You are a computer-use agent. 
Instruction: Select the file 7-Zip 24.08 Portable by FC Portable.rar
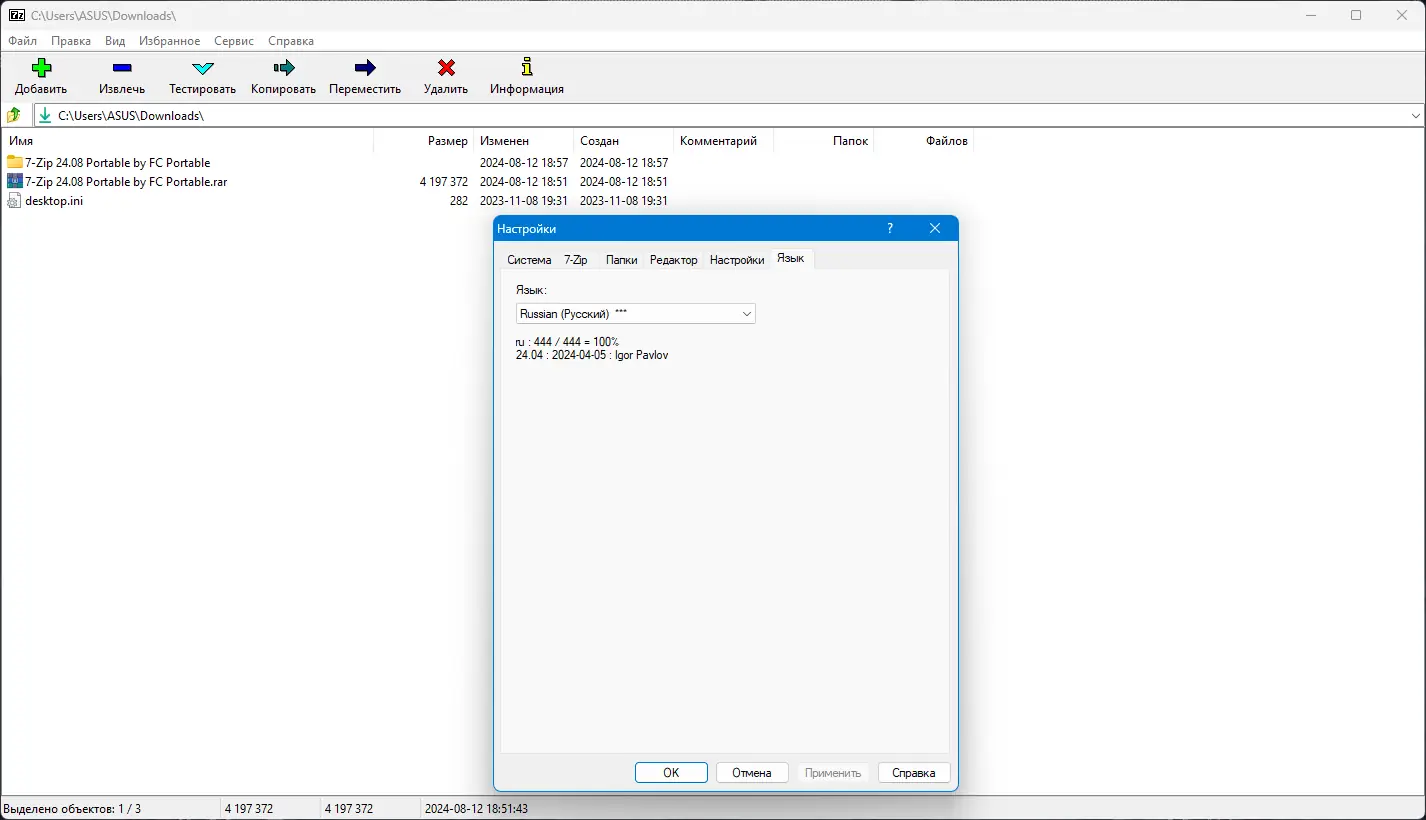click(x=126, y=181)
